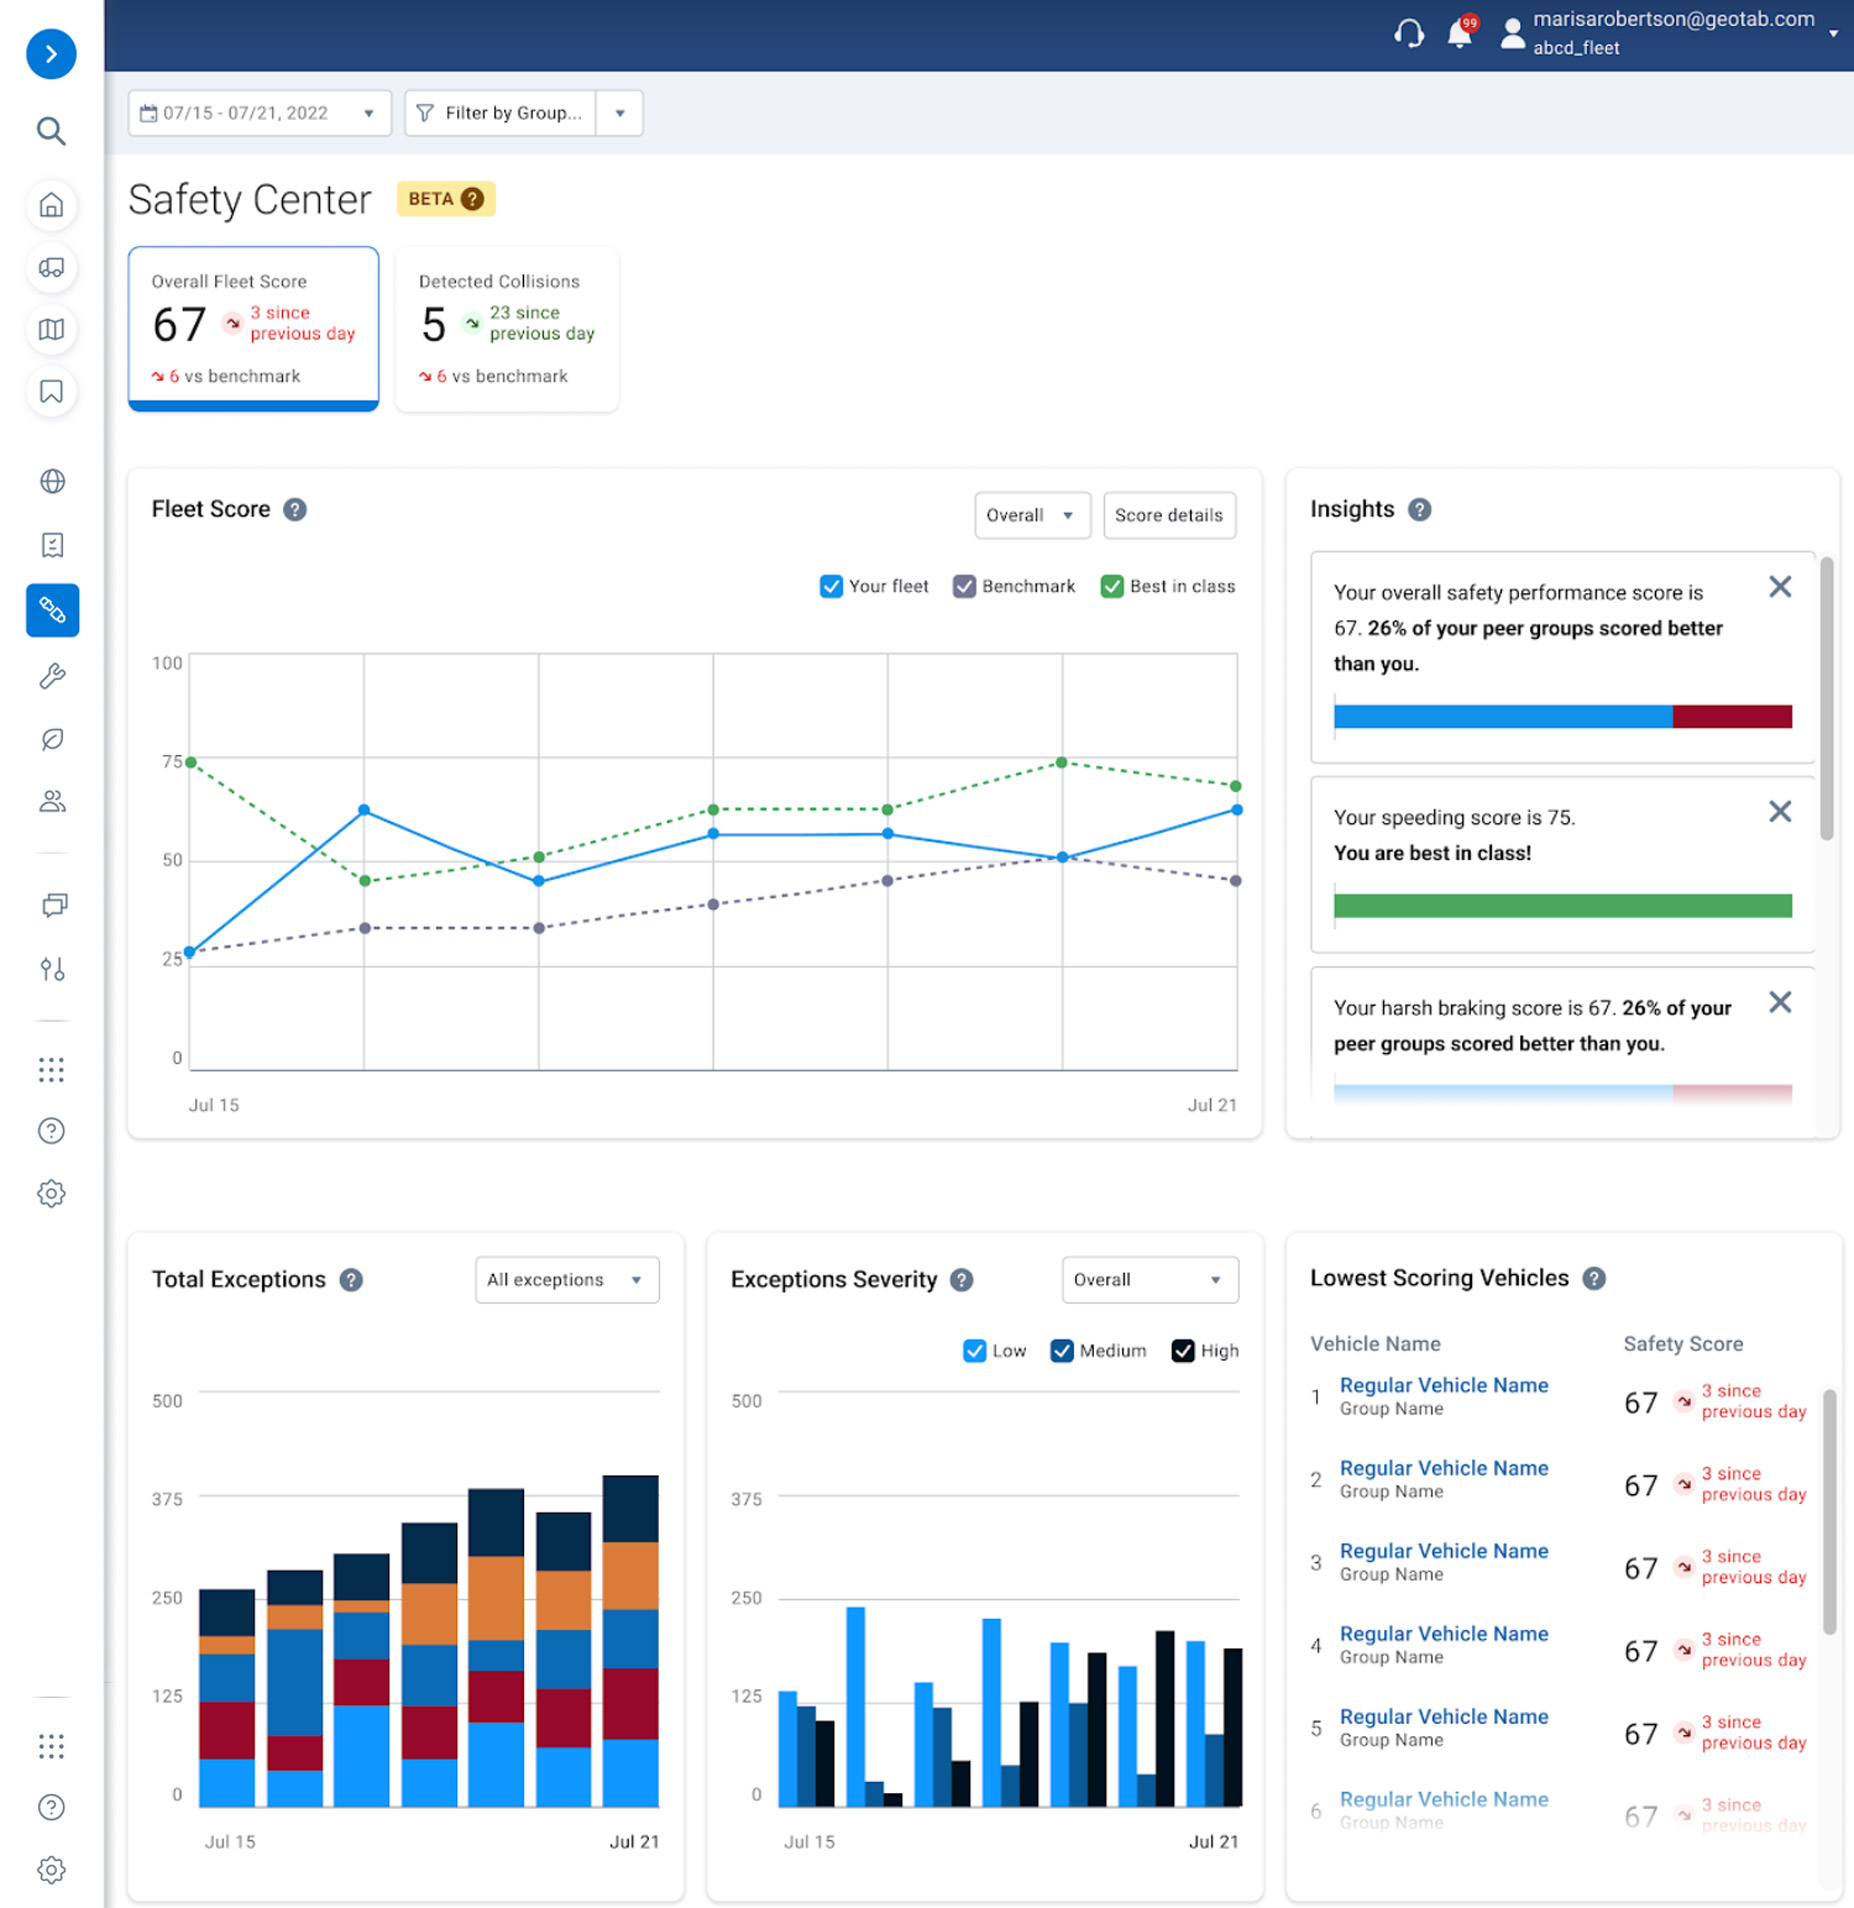Open the first Regular Vehicle Name link
The image size is (1854, 1908).
click(x=1443, y=1385)
